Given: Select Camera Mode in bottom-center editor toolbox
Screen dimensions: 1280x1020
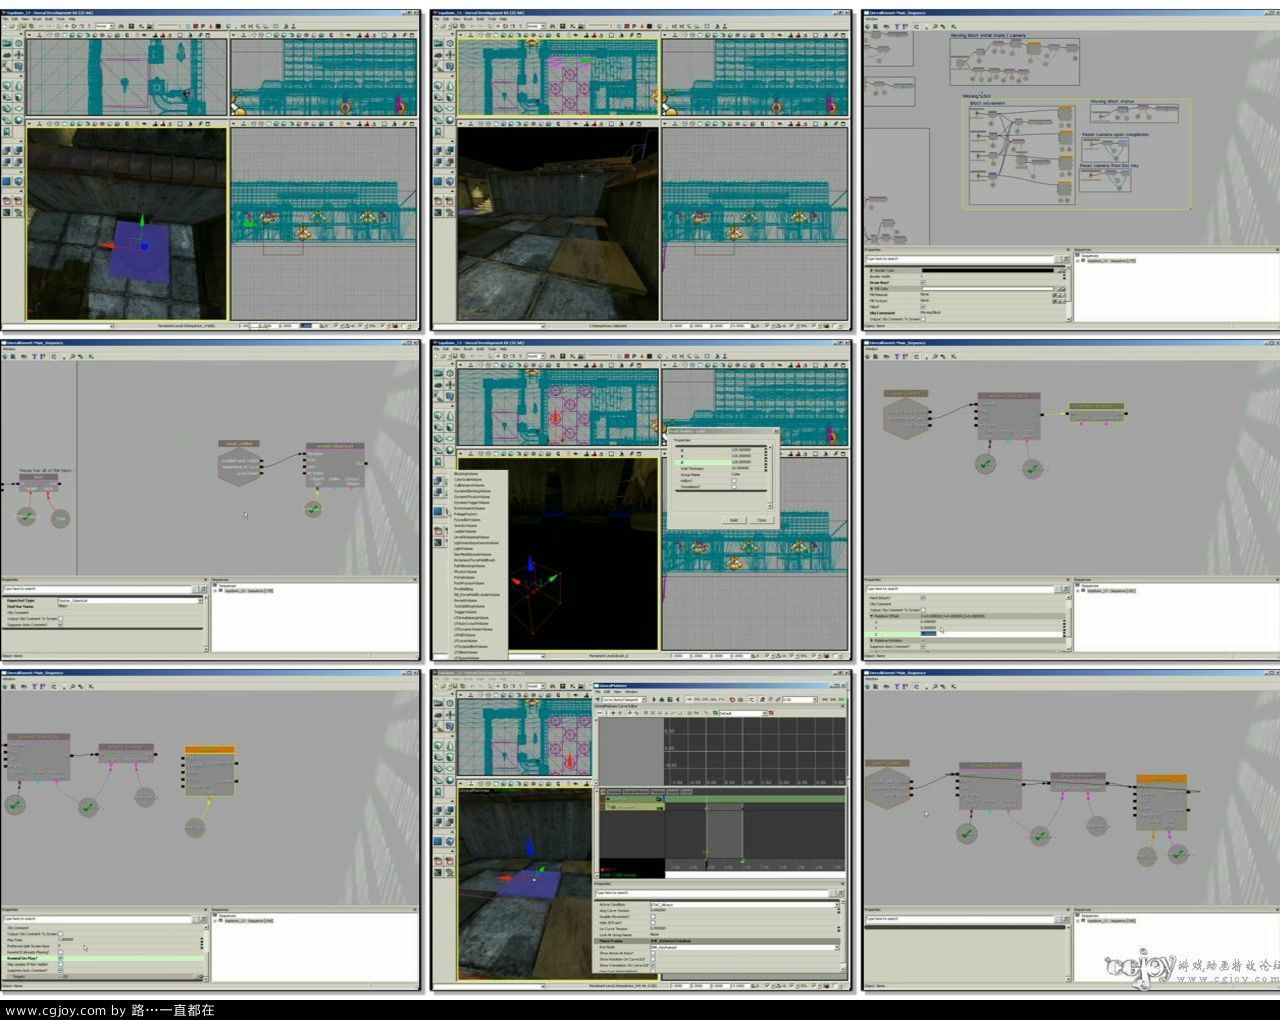Looking at the screenshot, I should [x=438, y=703].
